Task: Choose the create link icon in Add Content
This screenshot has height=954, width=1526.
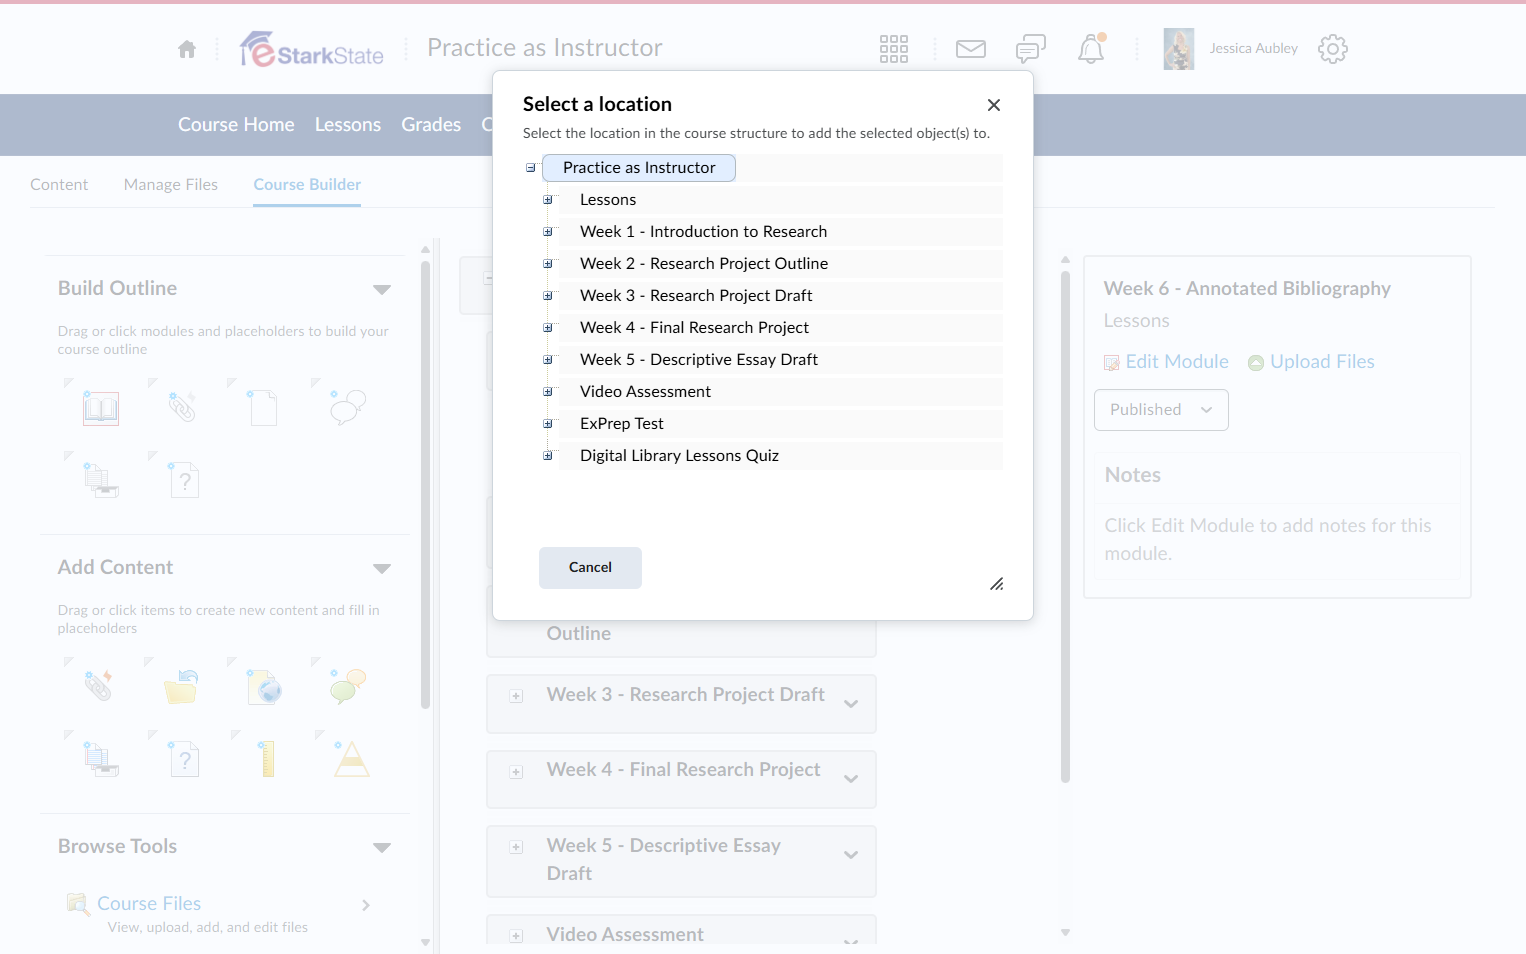Action: coord(98,685)
